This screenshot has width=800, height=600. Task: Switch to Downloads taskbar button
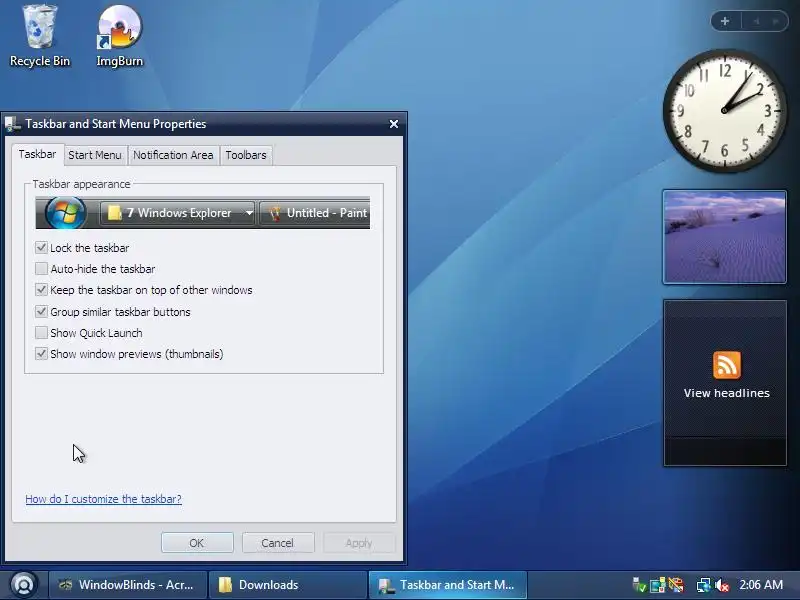[288, 585]
